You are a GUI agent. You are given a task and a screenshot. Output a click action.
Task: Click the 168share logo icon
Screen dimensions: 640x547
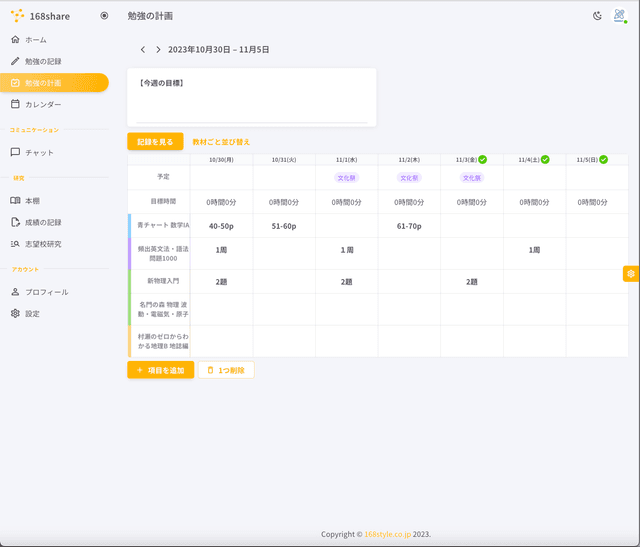pos(17,16)
